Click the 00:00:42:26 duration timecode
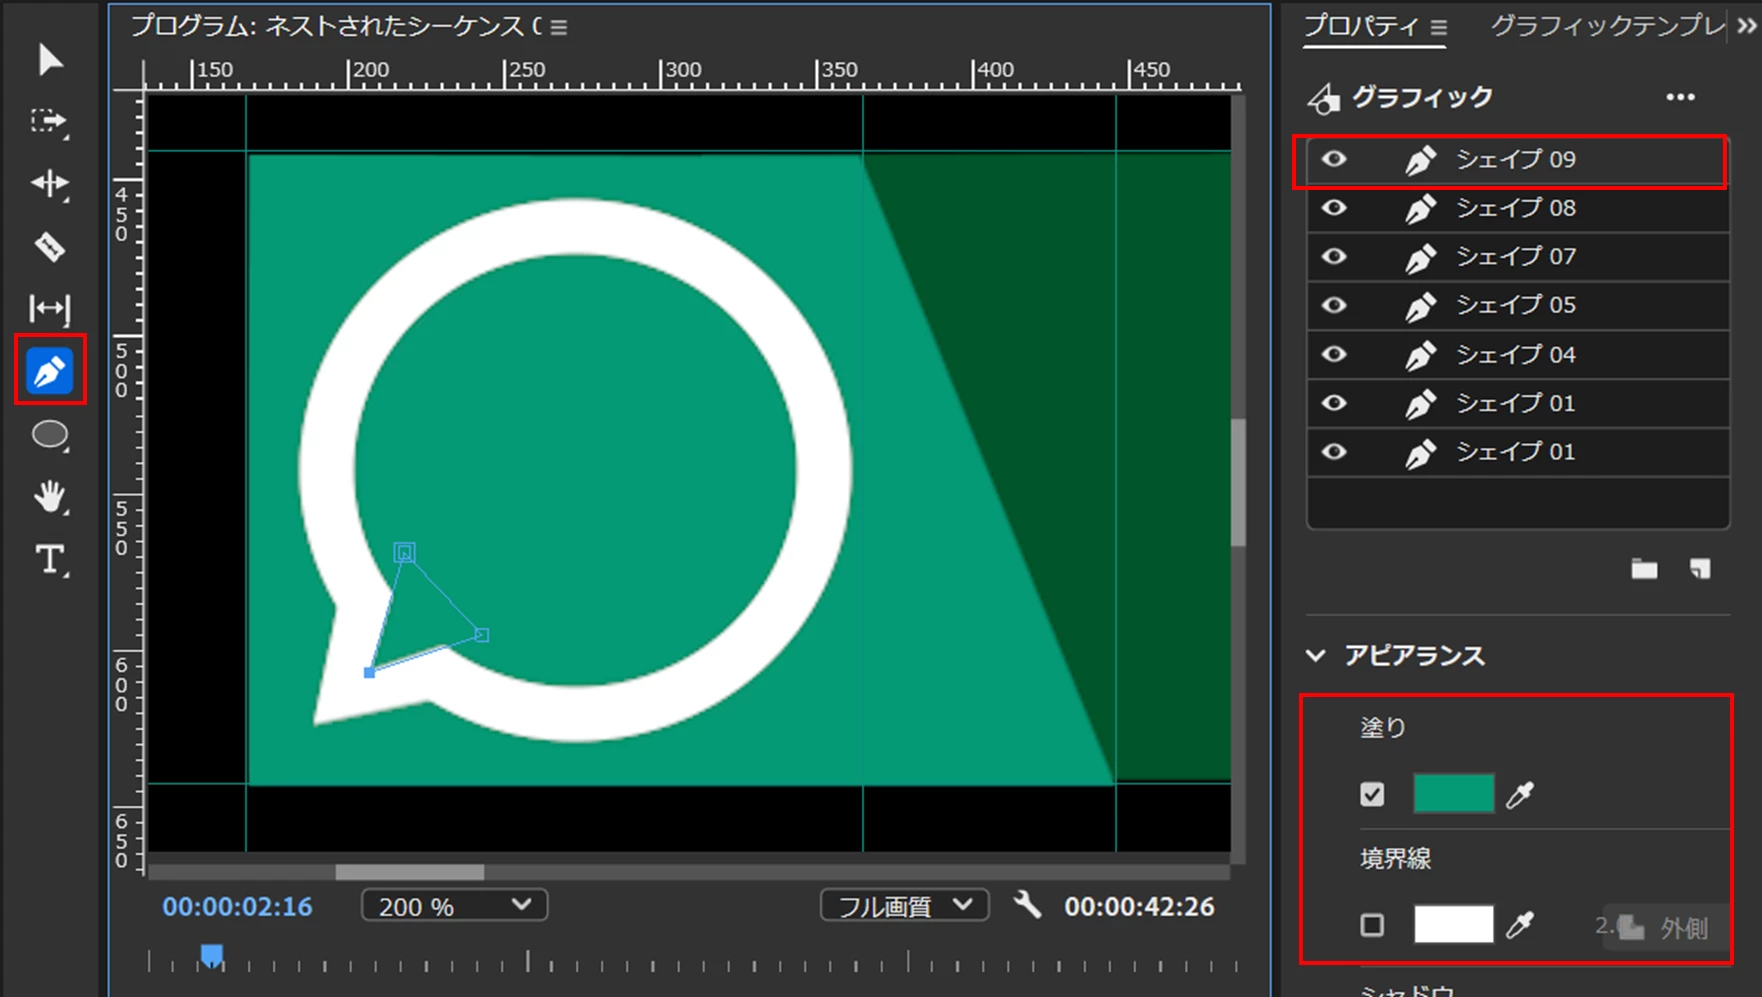The width and height of the screenshot is (1762, 997). point(1139,907)
